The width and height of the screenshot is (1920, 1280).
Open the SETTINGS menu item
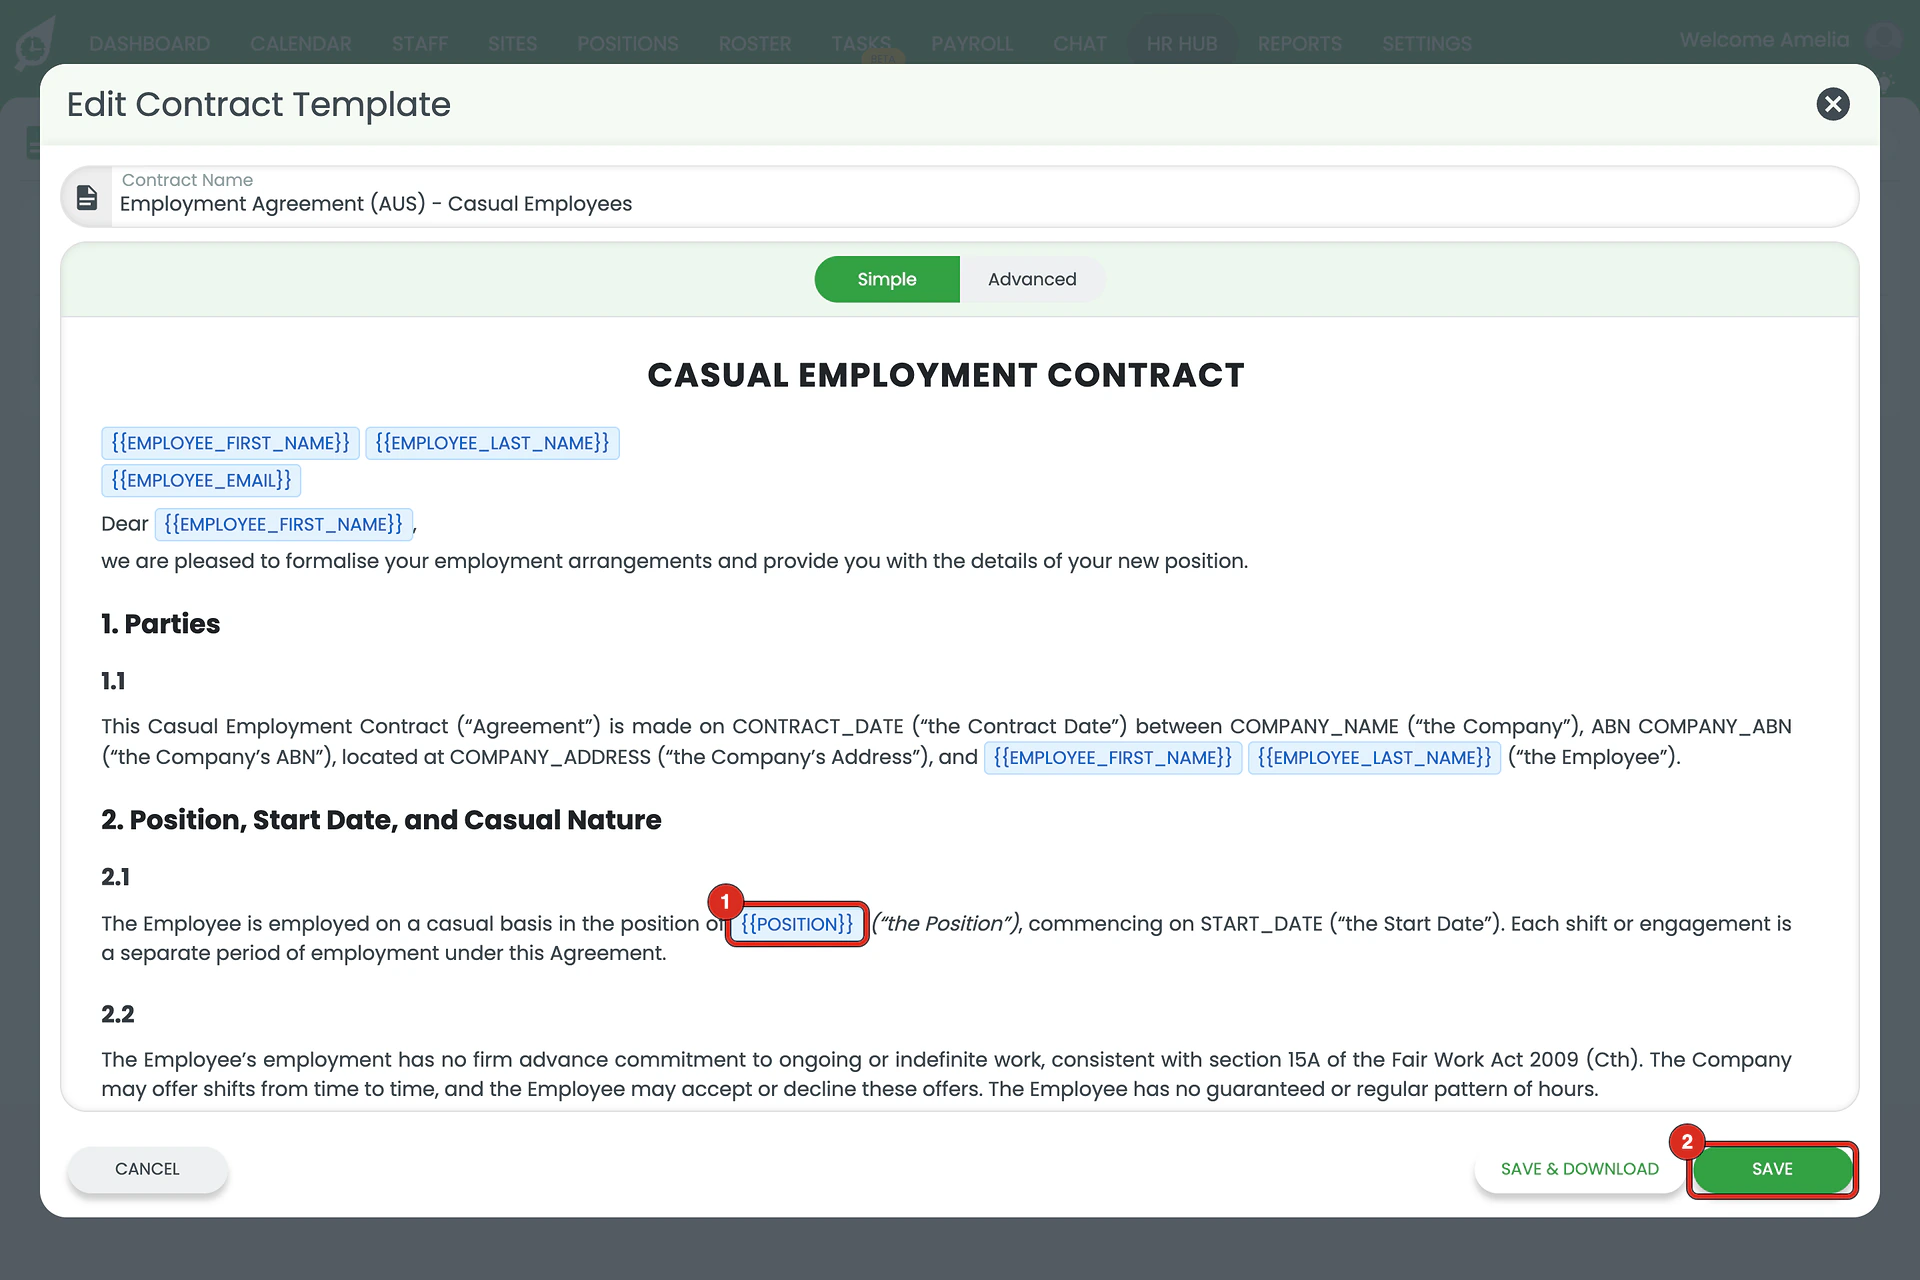point(1427,44)
